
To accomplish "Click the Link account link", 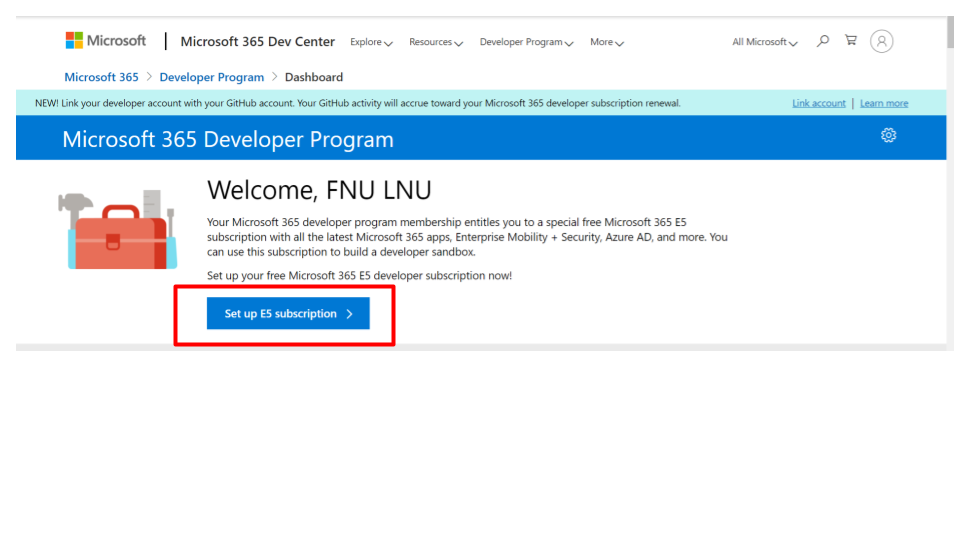I will [819, 103].
